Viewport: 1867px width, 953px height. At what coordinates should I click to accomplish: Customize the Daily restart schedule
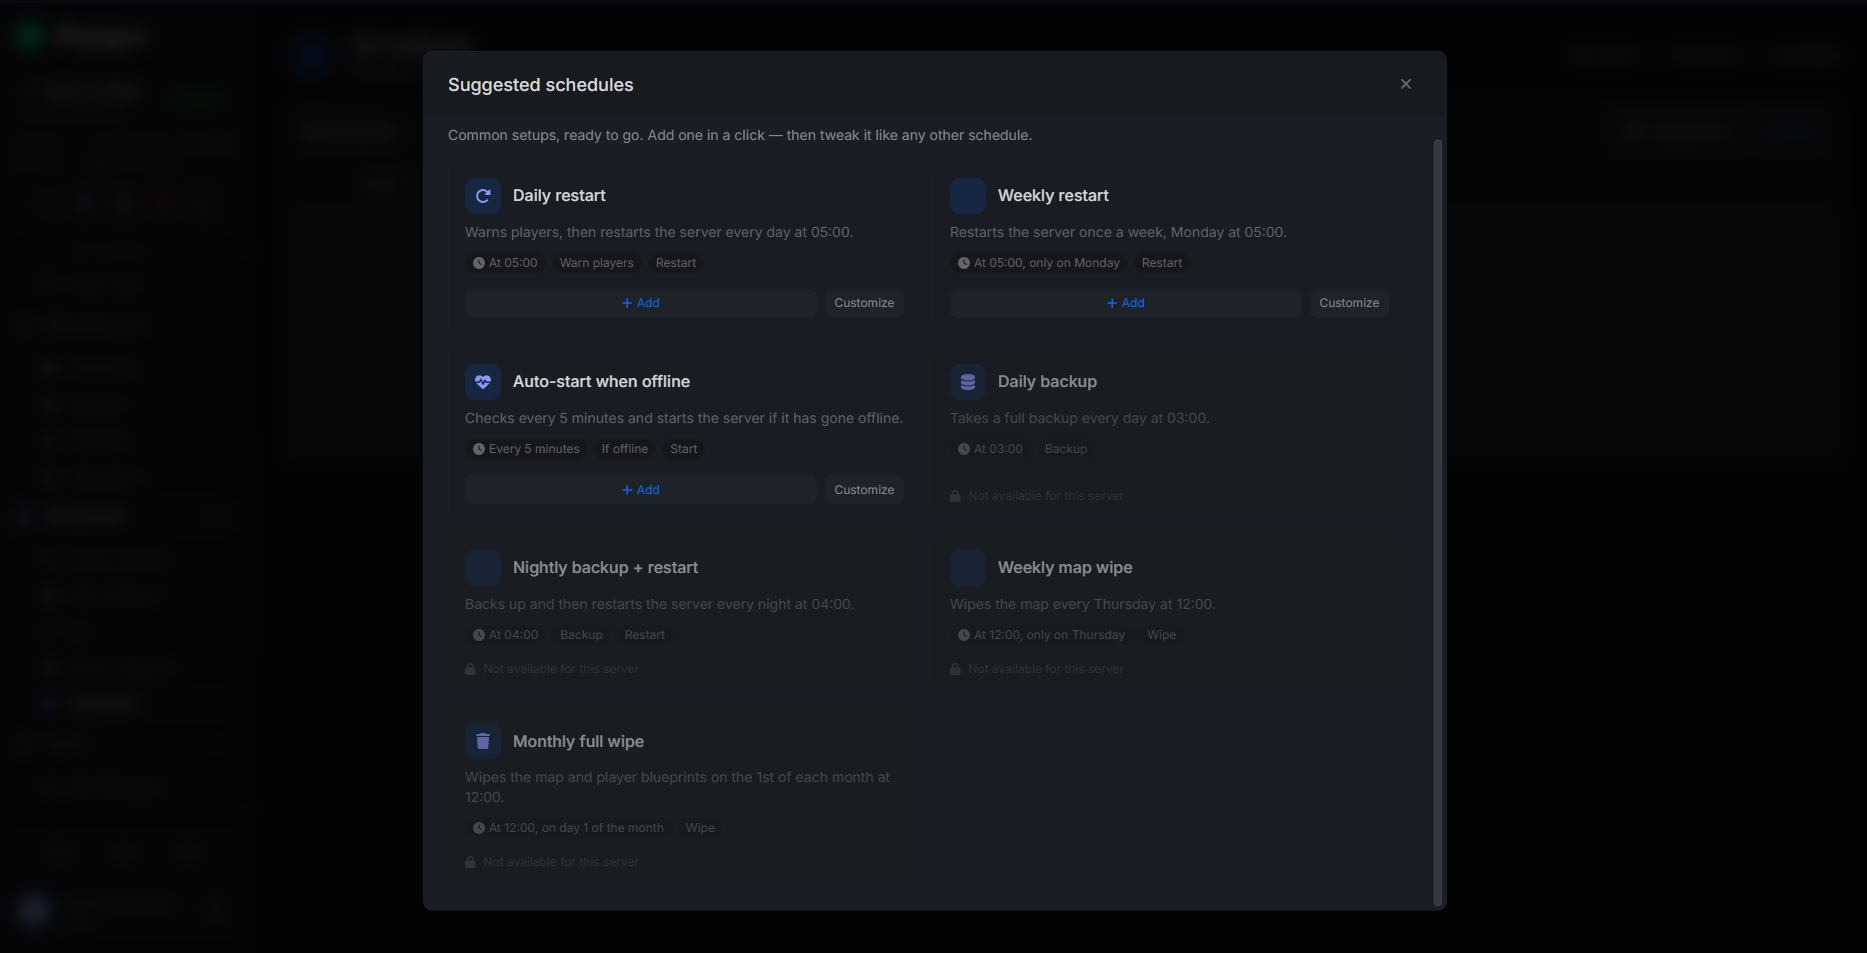click(864, 303)
